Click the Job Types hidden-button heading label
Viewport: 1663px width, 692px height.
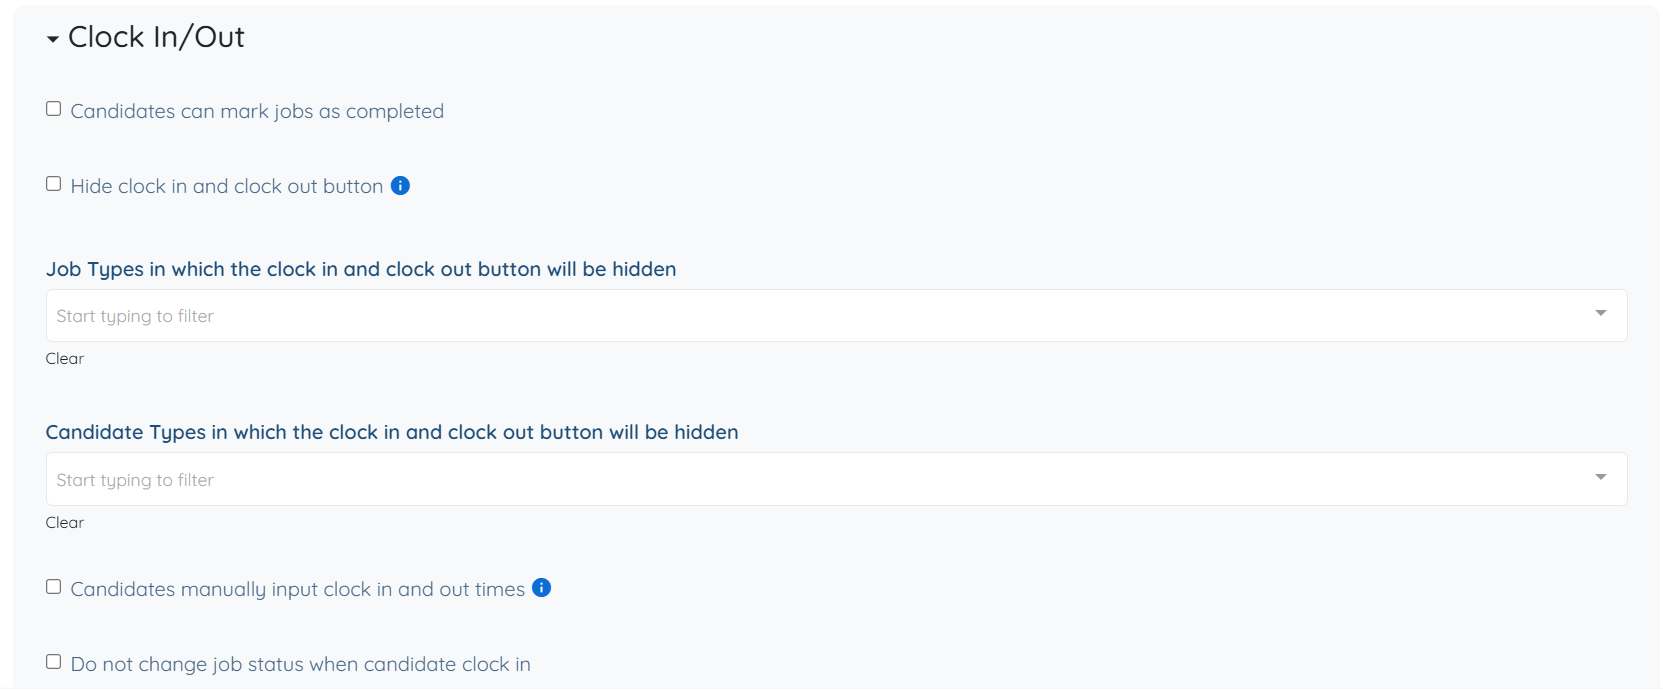coord(361,269)
